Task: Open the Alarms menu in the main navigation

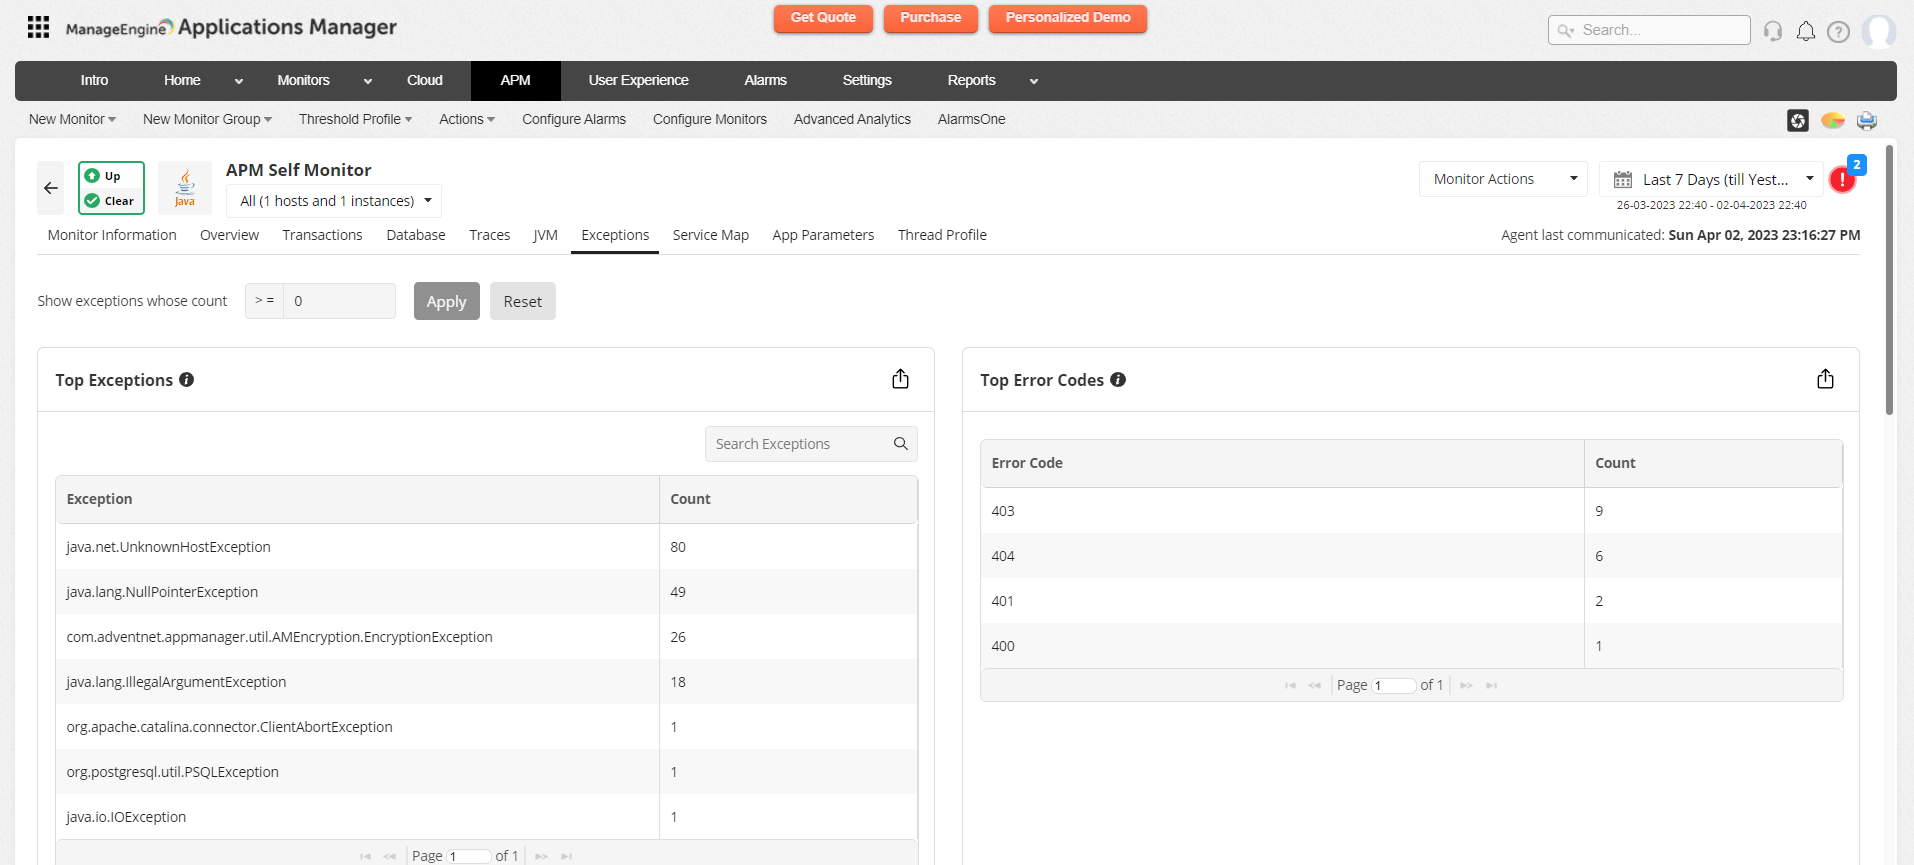Action: [x=765, y=81]
